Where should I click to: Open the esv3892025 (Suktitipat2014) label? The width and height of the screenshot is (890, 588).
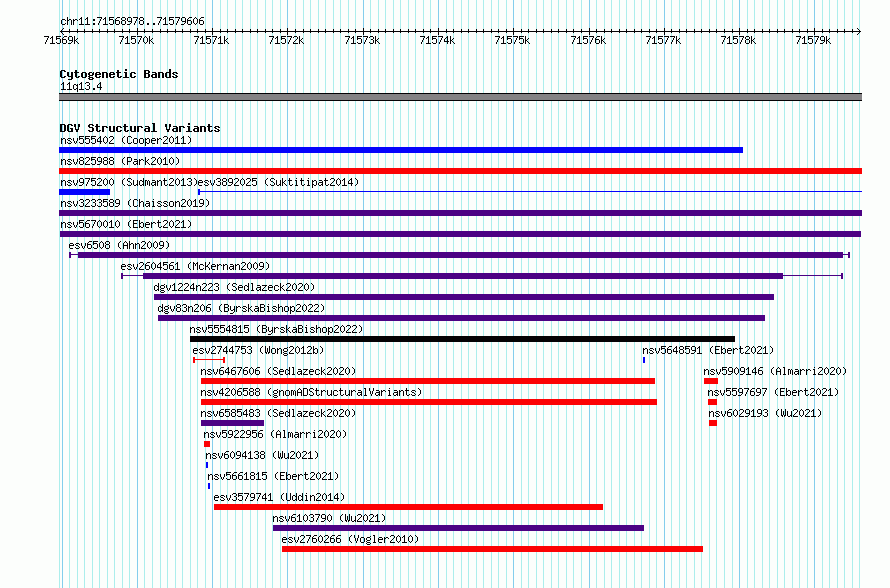point(278,182)
